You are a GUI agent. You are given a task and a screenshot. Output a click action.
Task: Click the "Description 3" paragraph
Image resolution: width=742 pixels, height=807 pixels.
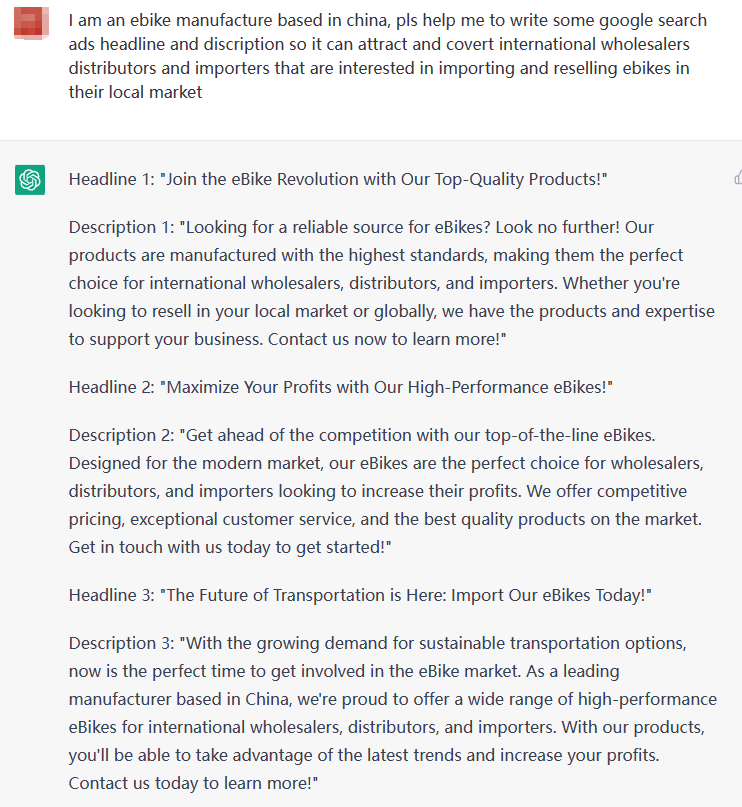393,713
